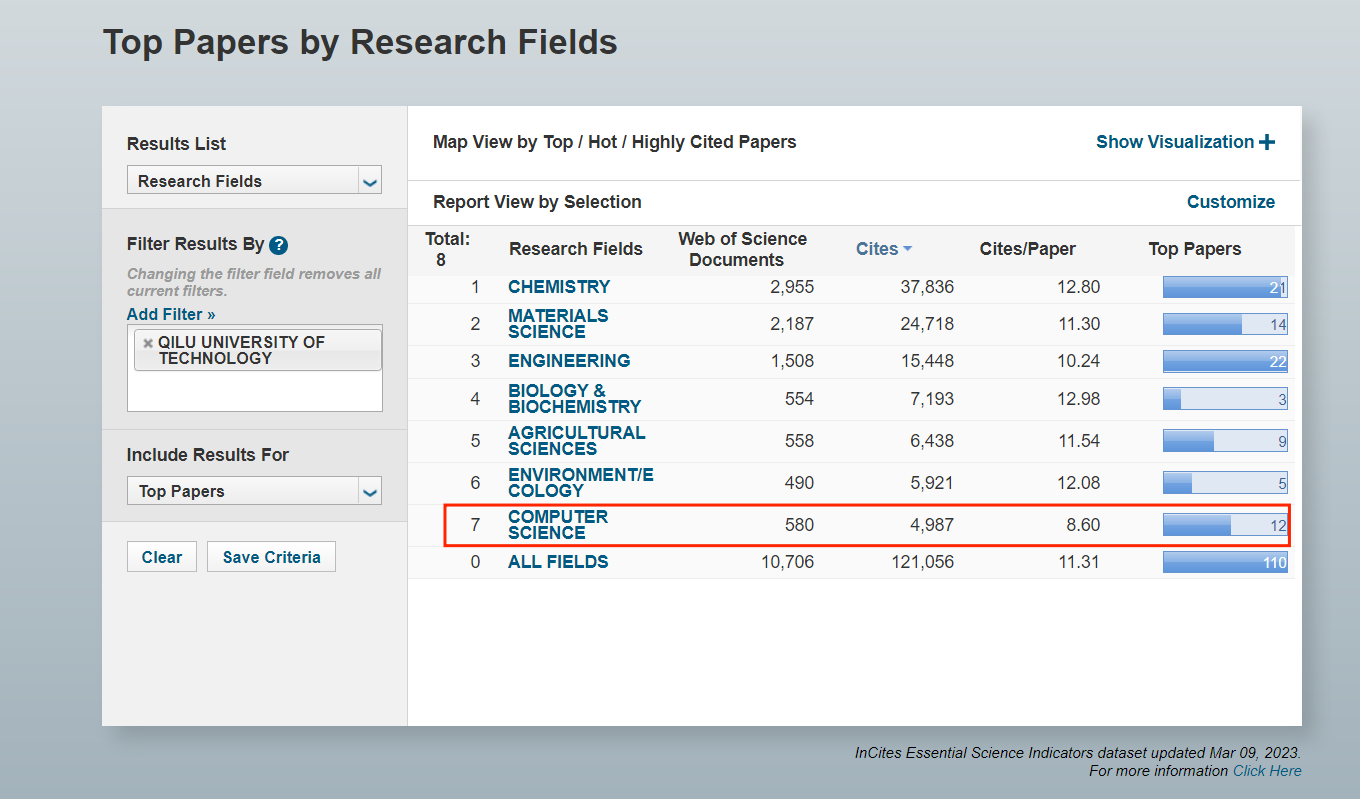
Task: Open the Chemistry research field link
Action: (x=558, y=287)
